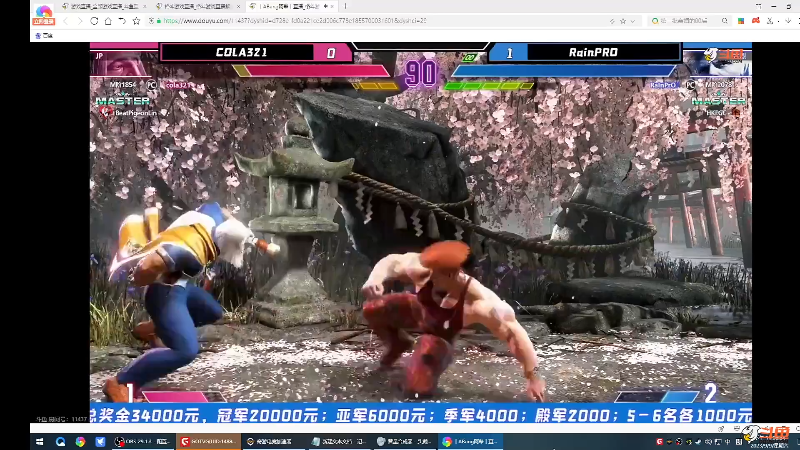Switch to the red highlighted taskbar app
The image size is (800, 450).
[208, 441]
